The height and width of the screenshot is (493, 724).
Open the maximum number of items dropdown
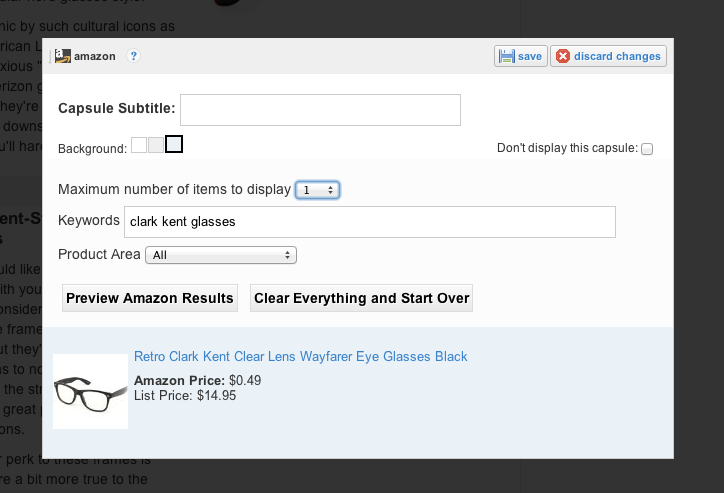[x=318, y=189]
